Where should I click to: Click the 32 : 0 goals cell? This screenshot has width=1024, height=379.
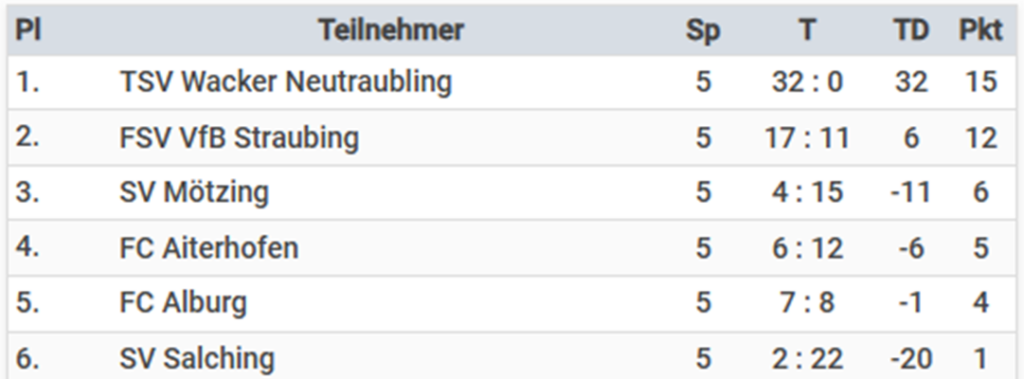pos(808,83)
